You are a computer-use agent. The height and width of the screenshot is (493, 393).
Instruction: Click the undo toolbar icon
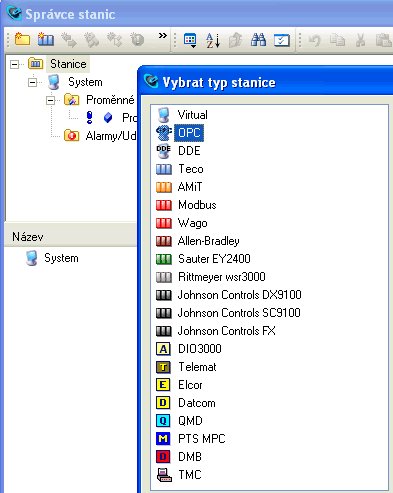pos(314,40)
